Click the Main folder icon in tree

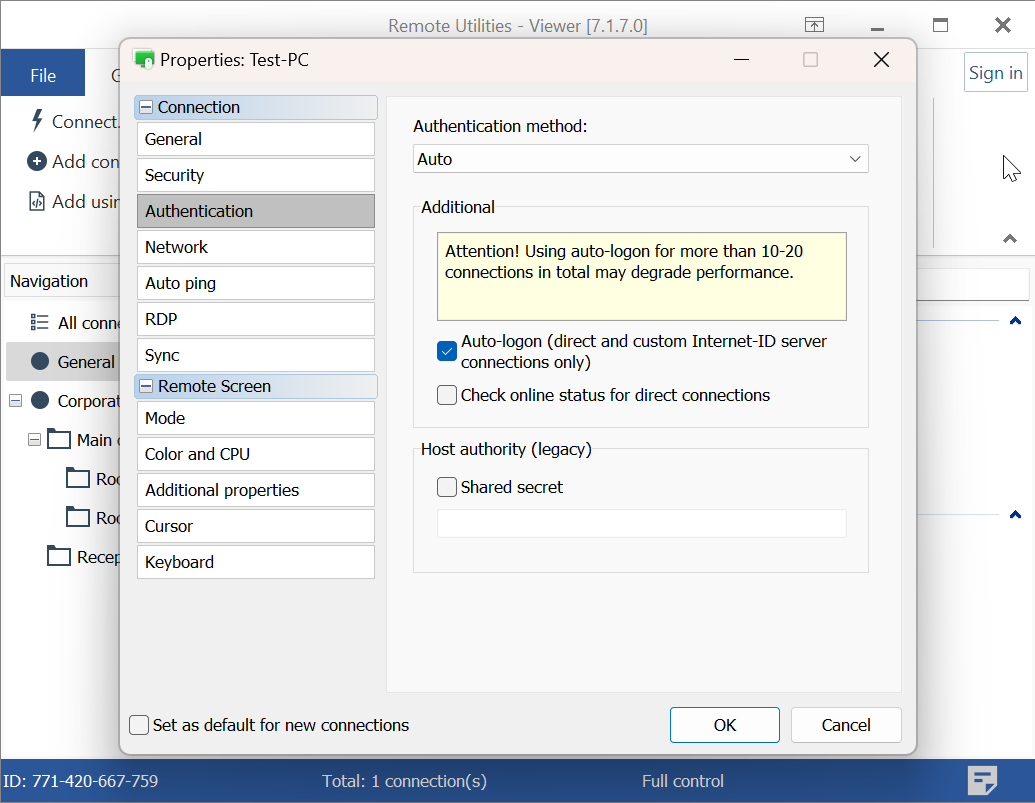pos(59,439)
